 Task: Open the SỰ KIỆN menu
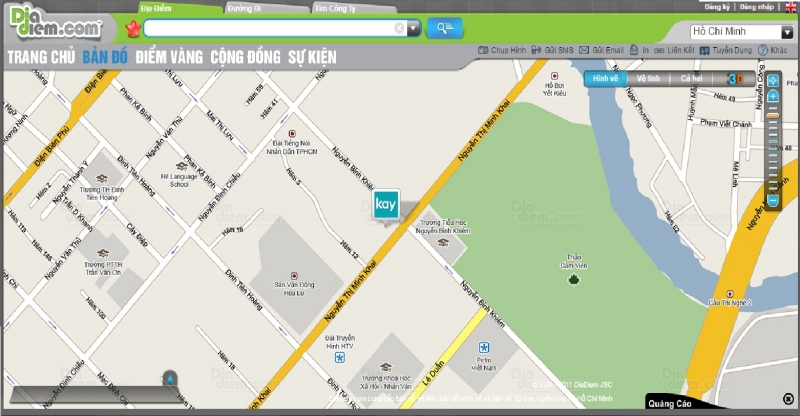point(312,57)
